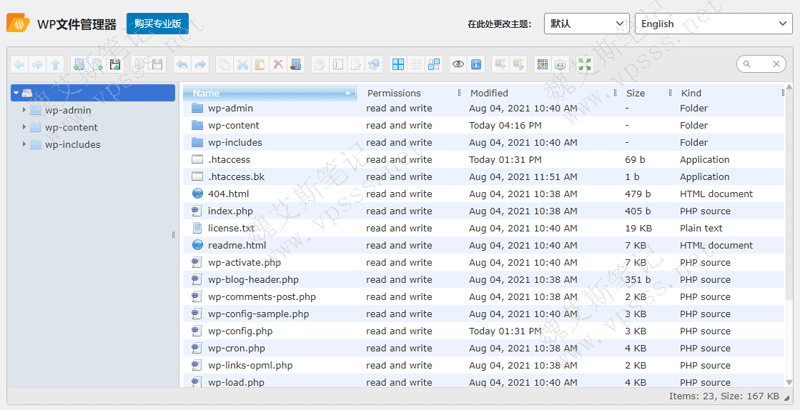
Task: Click the magnifier icon in the search box
Action: 747,64
